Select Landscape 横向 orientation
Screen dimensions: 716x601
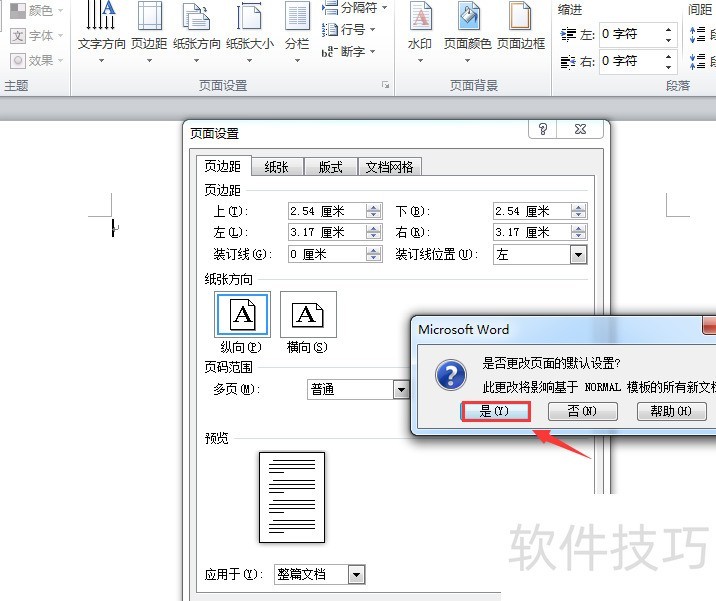point(308,322)
